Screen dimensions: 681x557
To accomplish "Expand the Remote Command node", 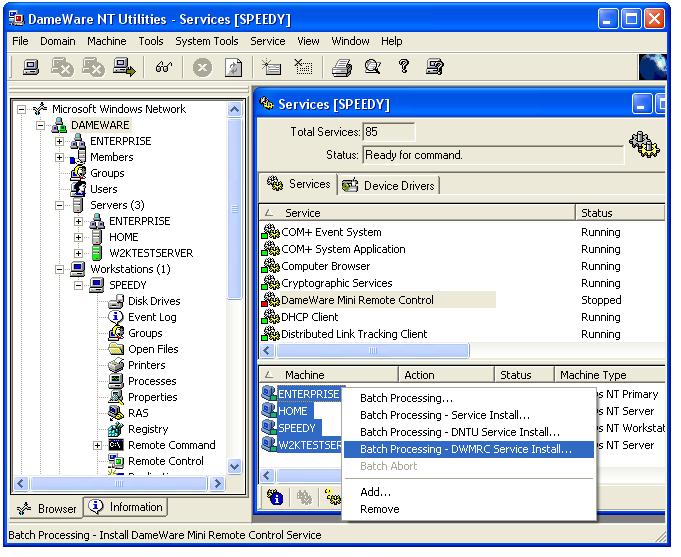I will tap(97, 445).
